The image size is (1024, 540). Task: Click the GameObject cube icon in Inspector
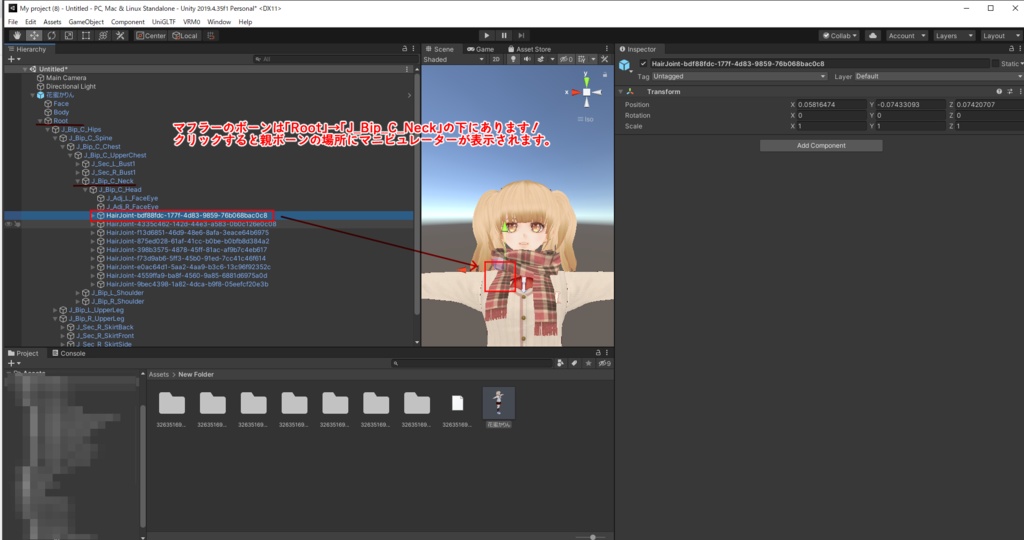(x=624, y=65)
